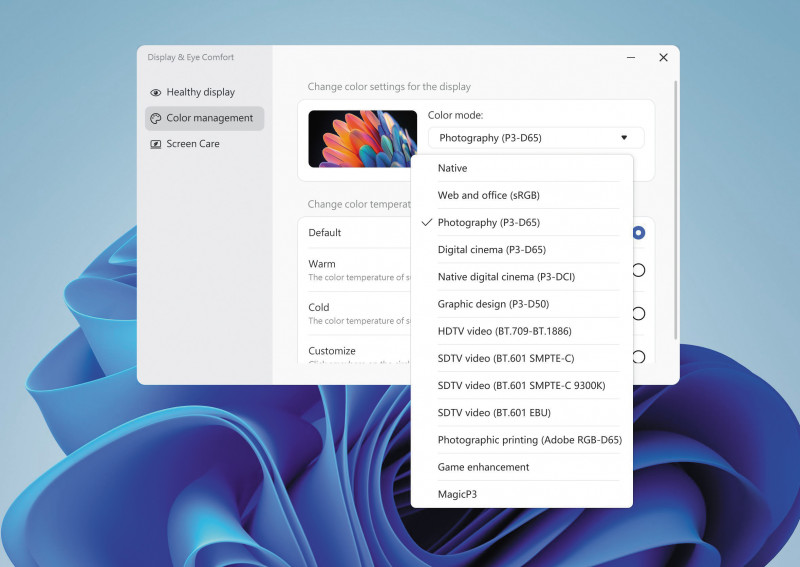Select the Default color temperature radio button

[638, 233]
